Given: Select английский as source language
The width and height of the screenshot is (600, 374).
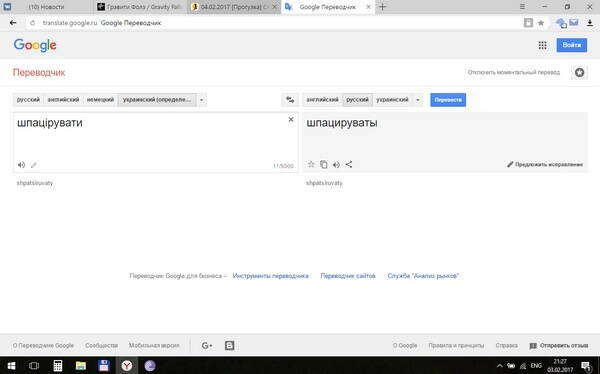Looking at the screenshot, I should tap(63, 100).
